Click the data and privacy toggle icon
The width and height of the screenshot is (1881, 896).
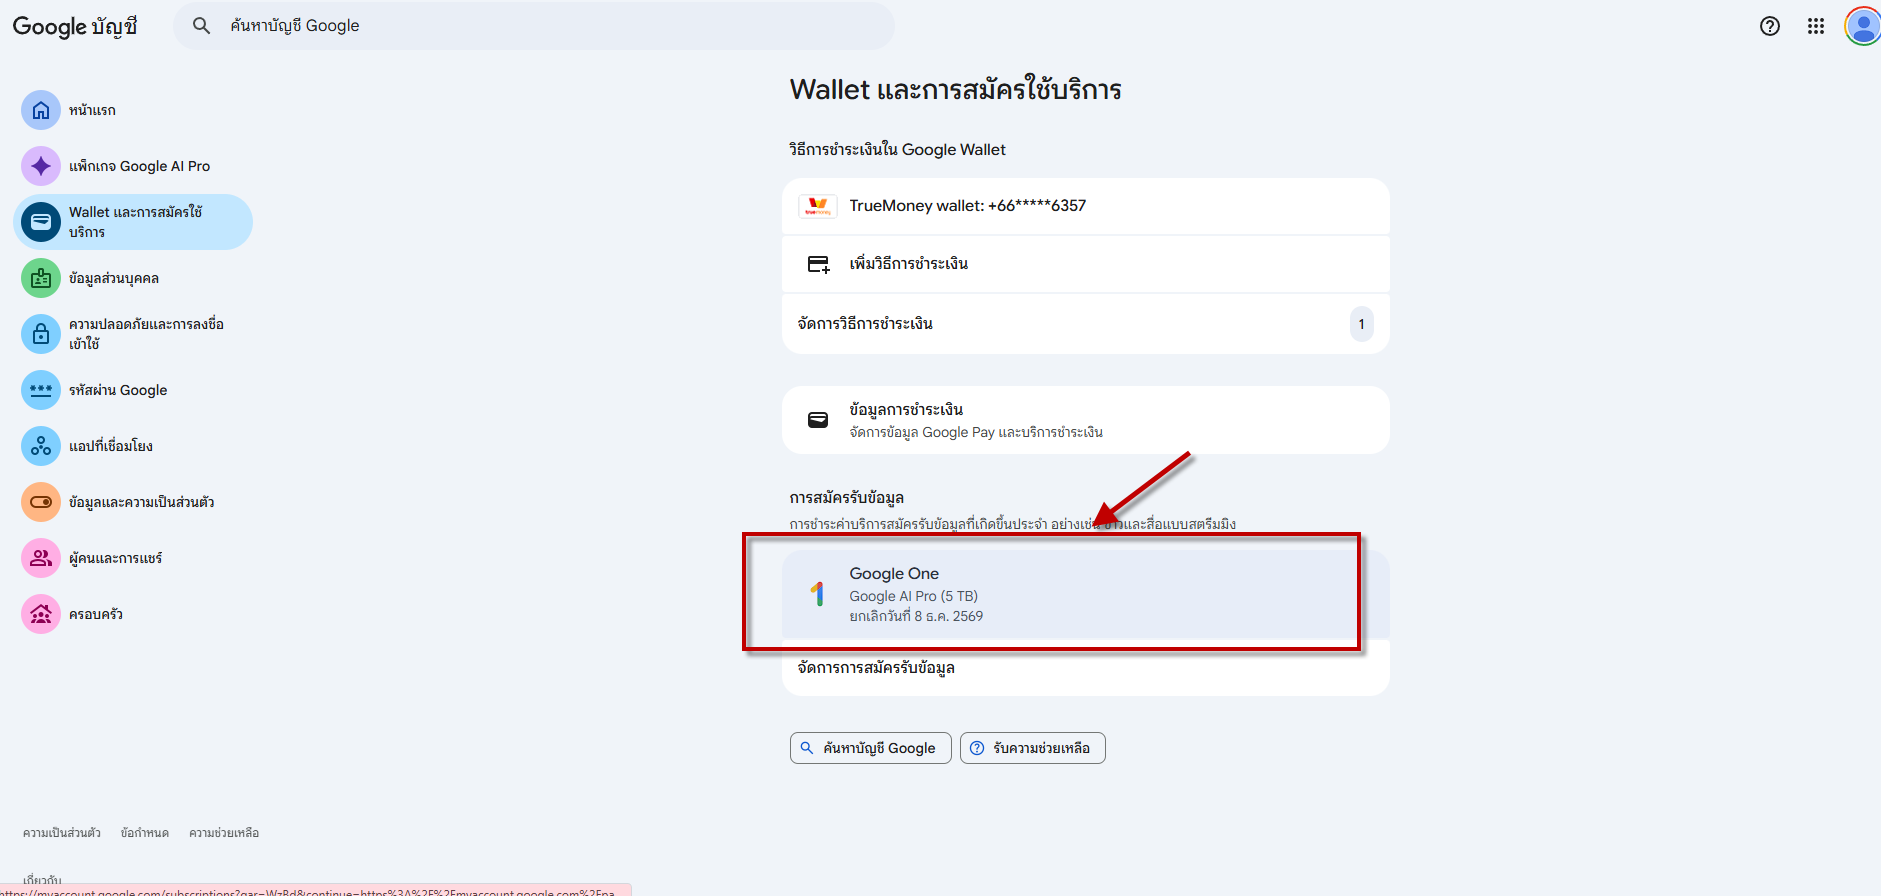click(x=41, y=502)
